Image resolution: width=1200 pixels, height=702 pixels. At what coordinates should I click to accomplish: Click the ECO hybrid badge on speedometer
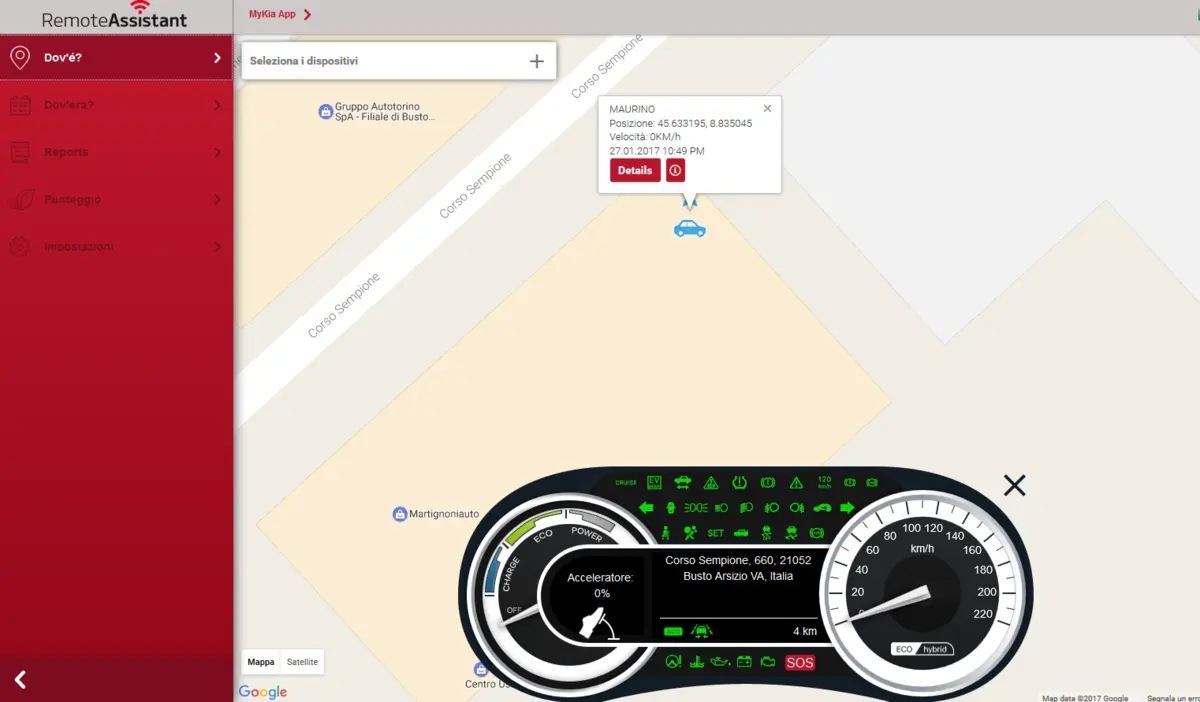pyautogui.click(x=923, y=649)
